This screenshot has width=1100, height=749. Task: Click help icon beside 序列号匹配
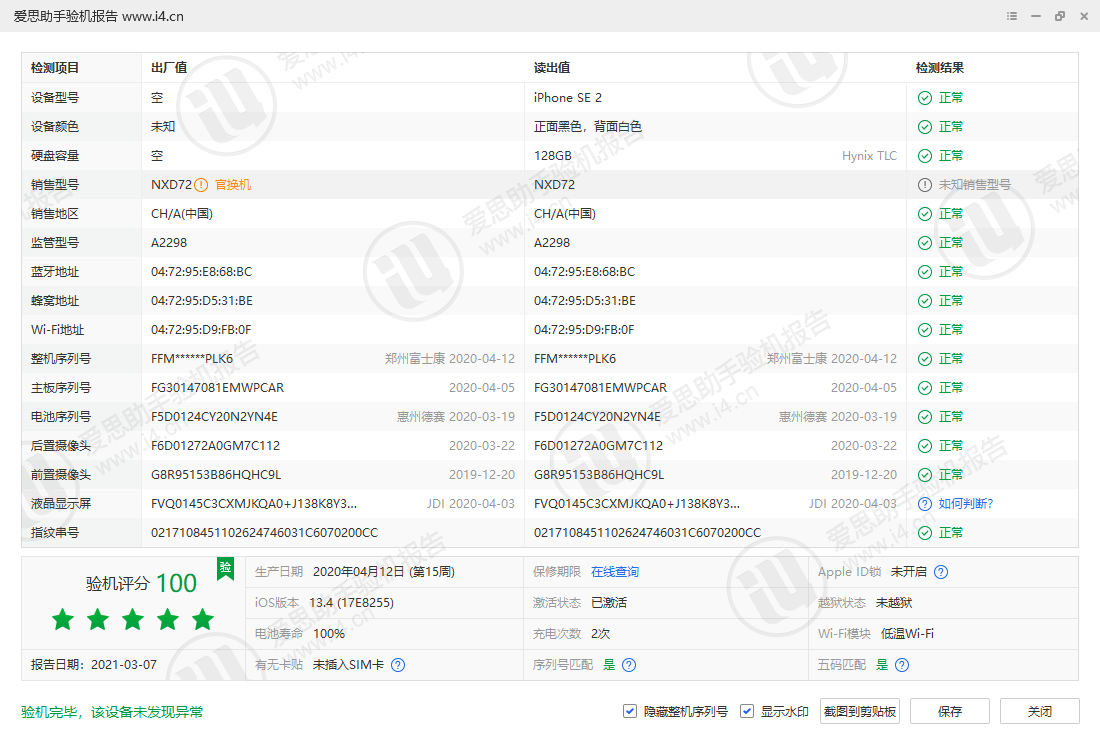tap(629, 665)
